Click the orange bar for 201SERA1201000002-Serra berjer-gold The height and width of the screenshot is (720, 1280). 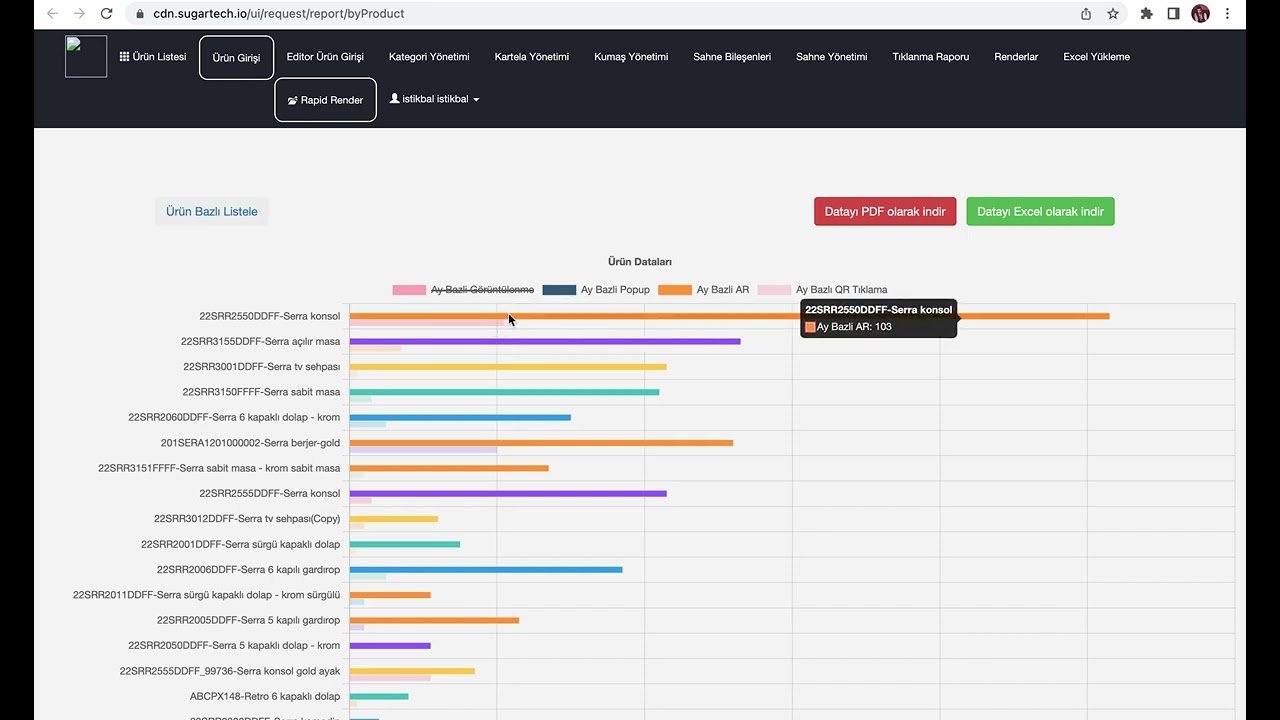click(x=541, y=443)
